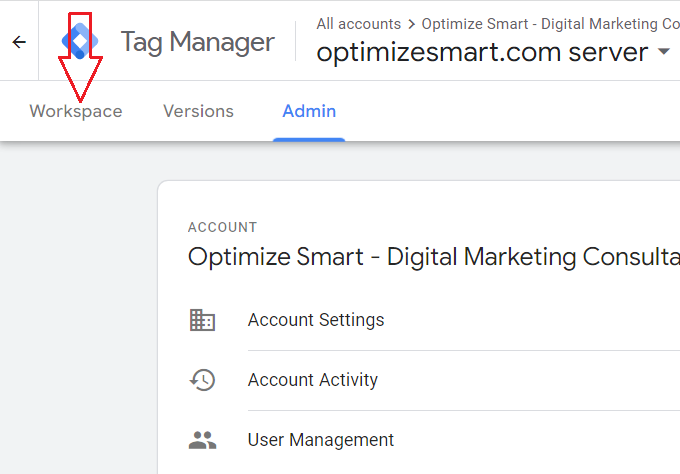Click the Google Tag Manager logo
The height and width of the screenshot is (474, 680).
79,40
